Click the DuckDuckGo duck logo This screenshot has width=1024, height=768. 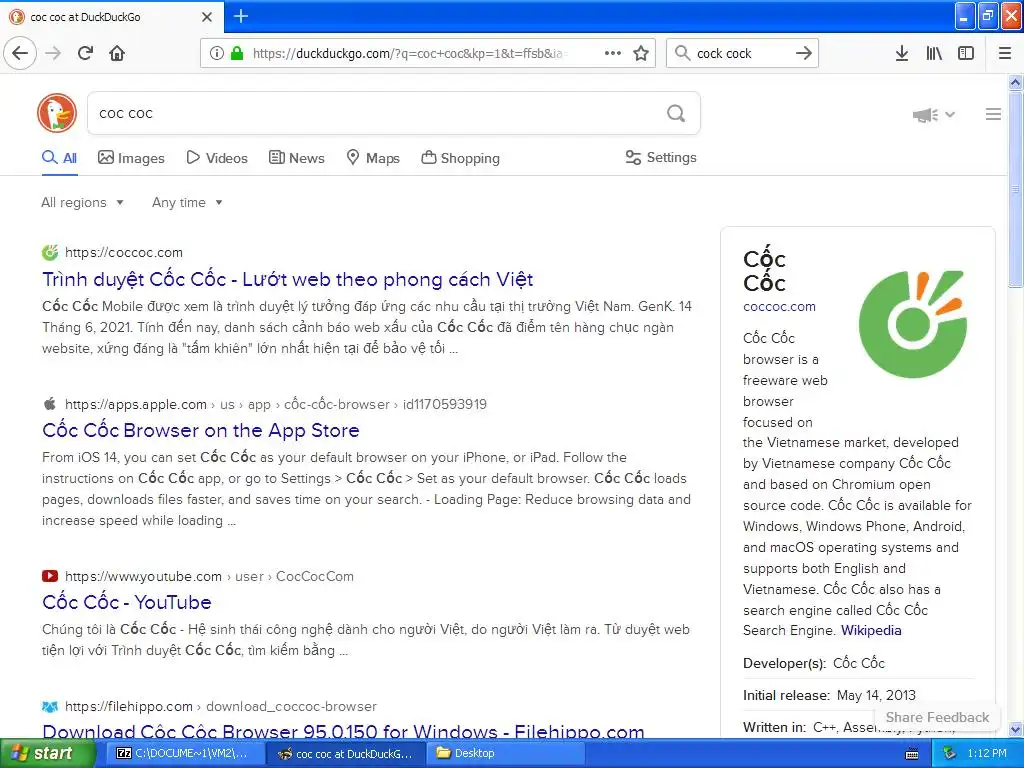tap(57, 113)
